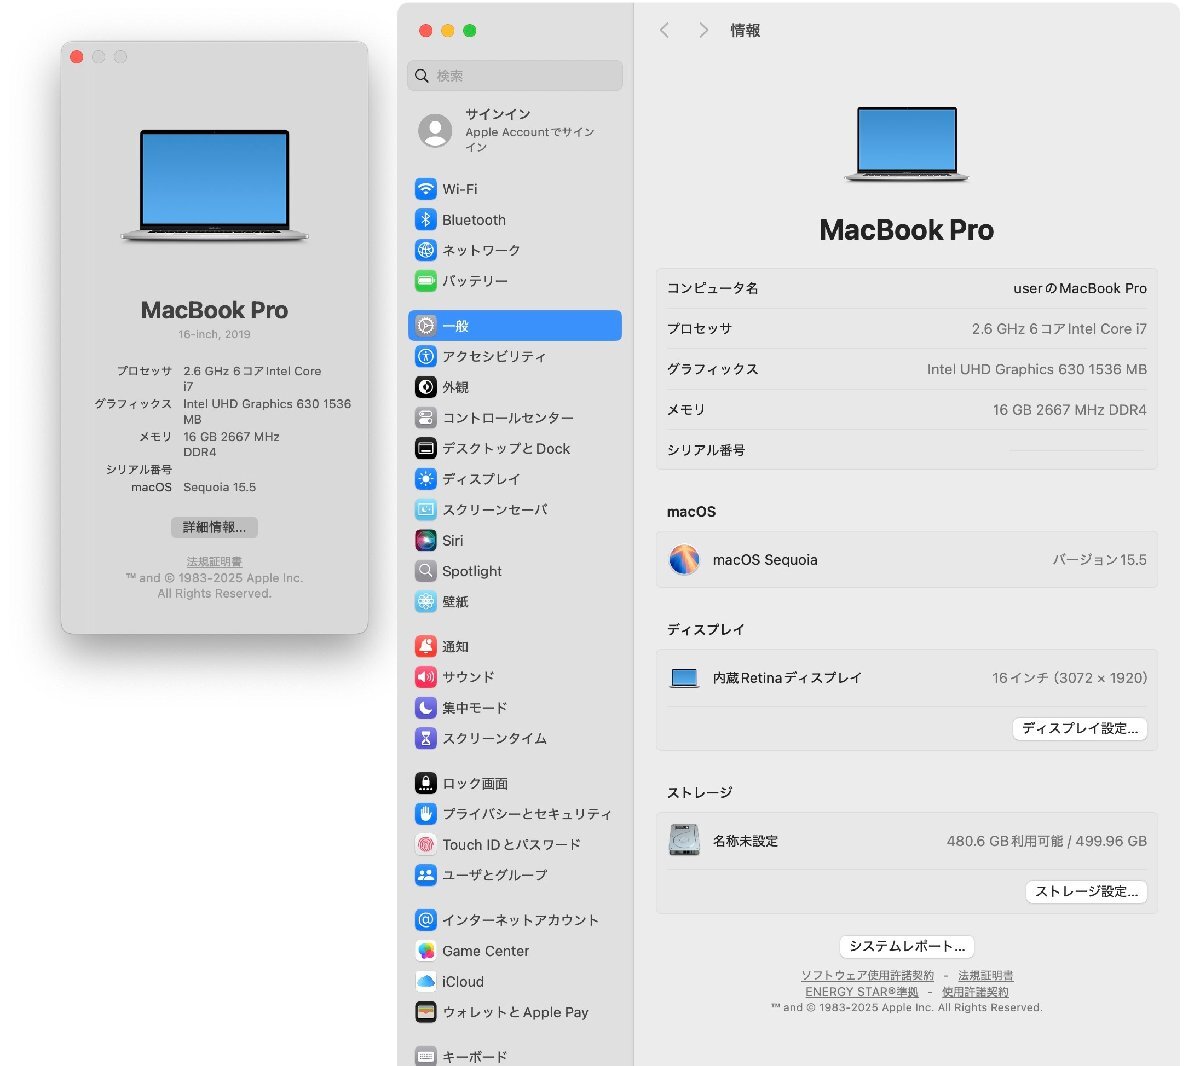This screenshot has height=1066, width=1200.
Task: Open the スクリーンタイム hourglass icon
Action: [x=426, y=738]
